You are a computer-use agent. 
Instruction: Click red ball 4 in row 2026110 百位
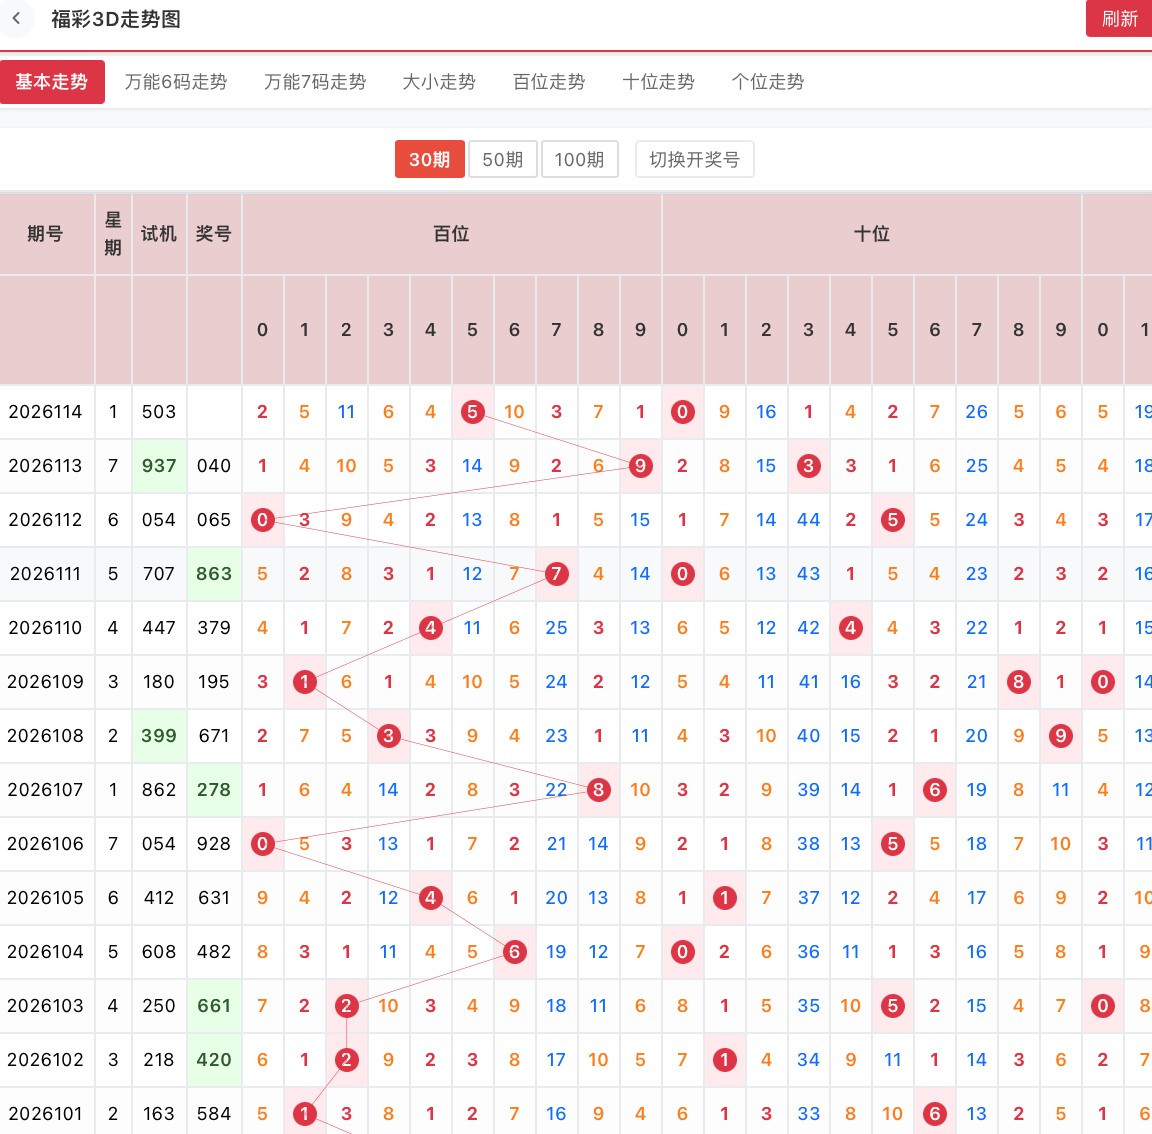pos(431,628)
